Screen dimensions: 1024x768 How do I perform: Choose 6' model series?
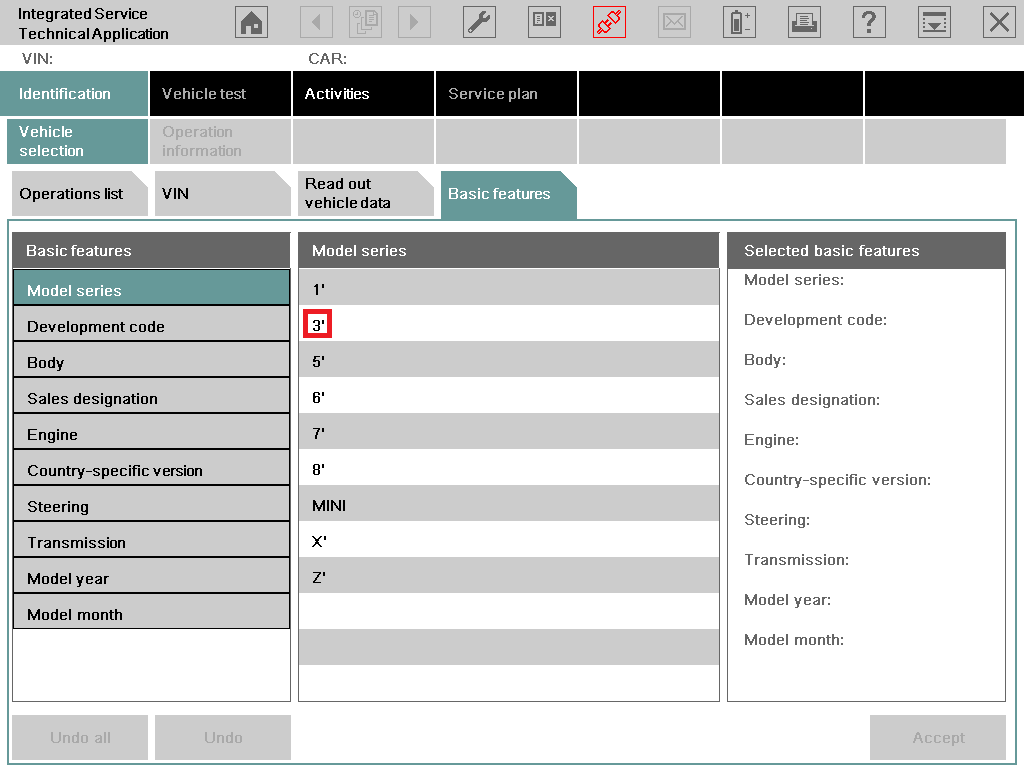click(x=509, y=395)
